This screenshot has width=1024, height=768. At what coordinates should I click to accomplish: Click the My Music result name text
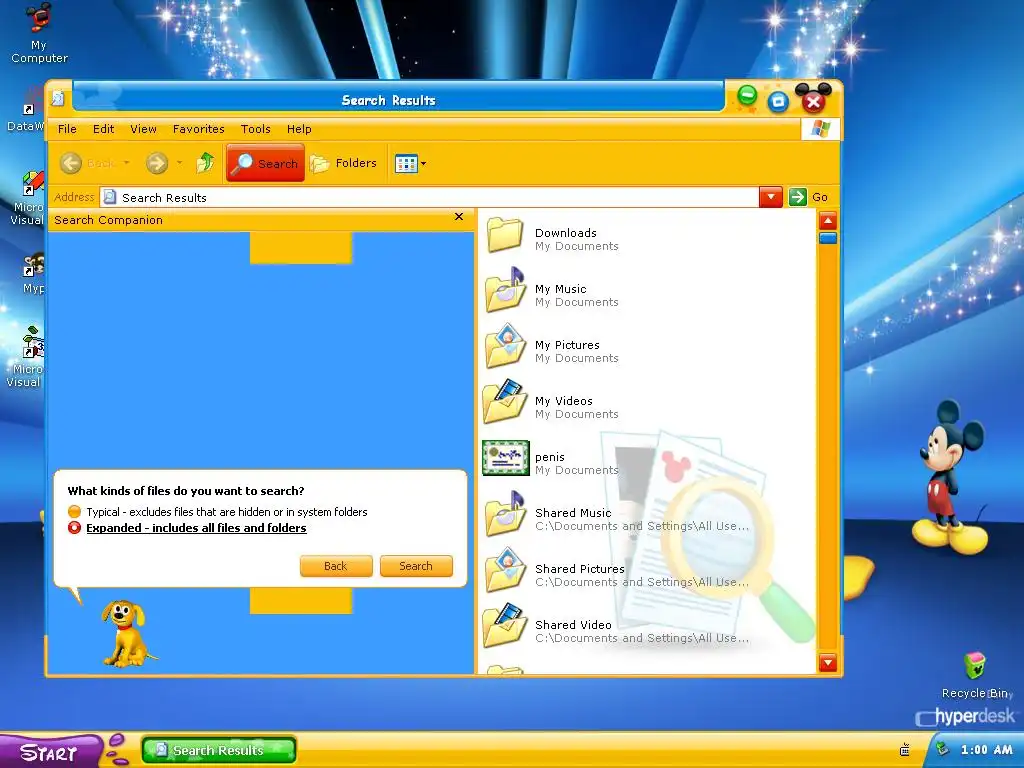pos(560,289)
